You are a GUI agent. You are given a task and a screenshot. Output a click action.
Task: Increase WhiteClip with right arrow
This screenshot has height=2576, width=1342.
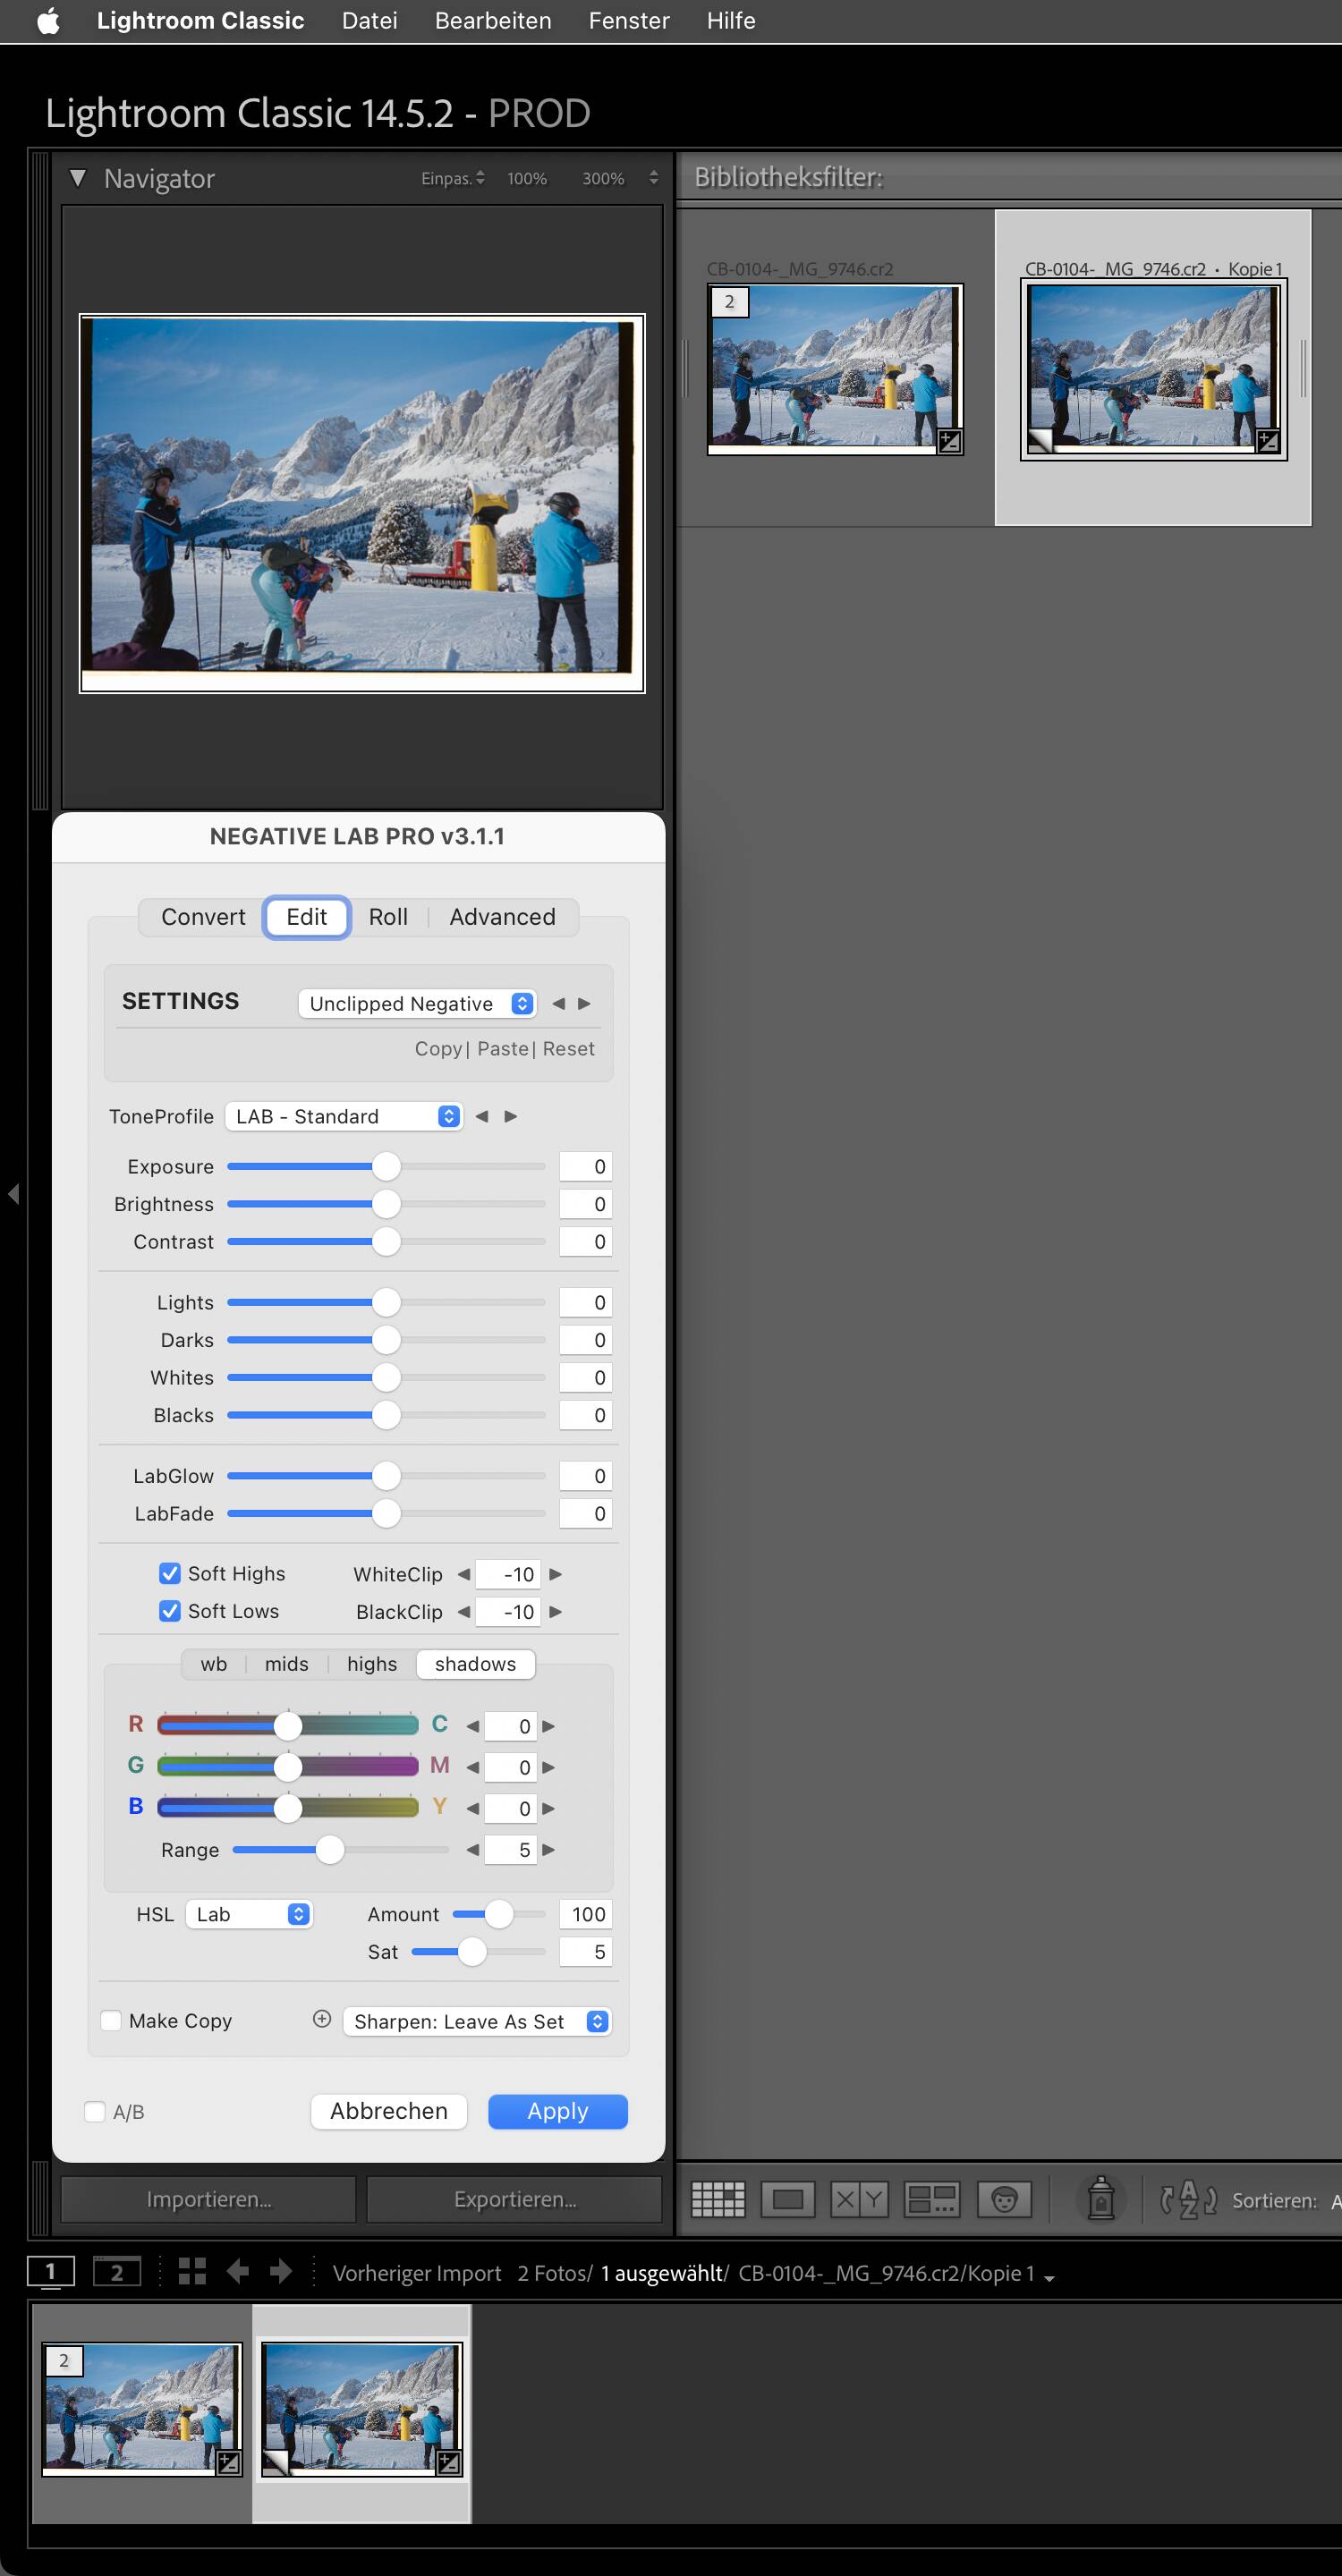pos(556,1574)
